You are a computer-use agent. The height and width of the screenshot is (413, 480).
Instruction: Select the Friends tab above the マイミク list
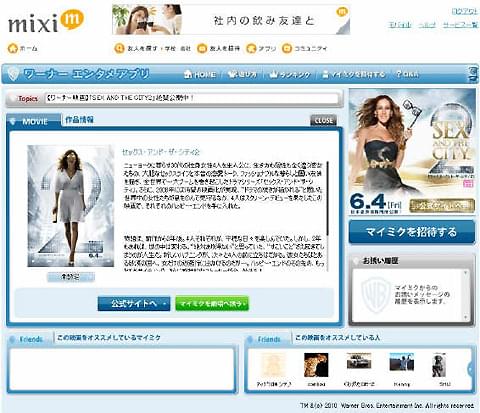click(x=30, y=339)
